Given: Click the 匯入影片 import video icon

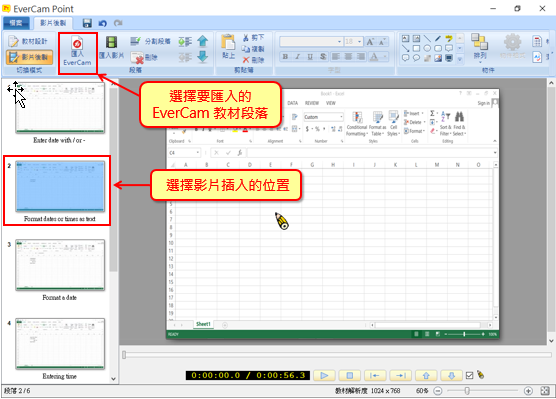Looking at the screenshot, I should point(111,47).
